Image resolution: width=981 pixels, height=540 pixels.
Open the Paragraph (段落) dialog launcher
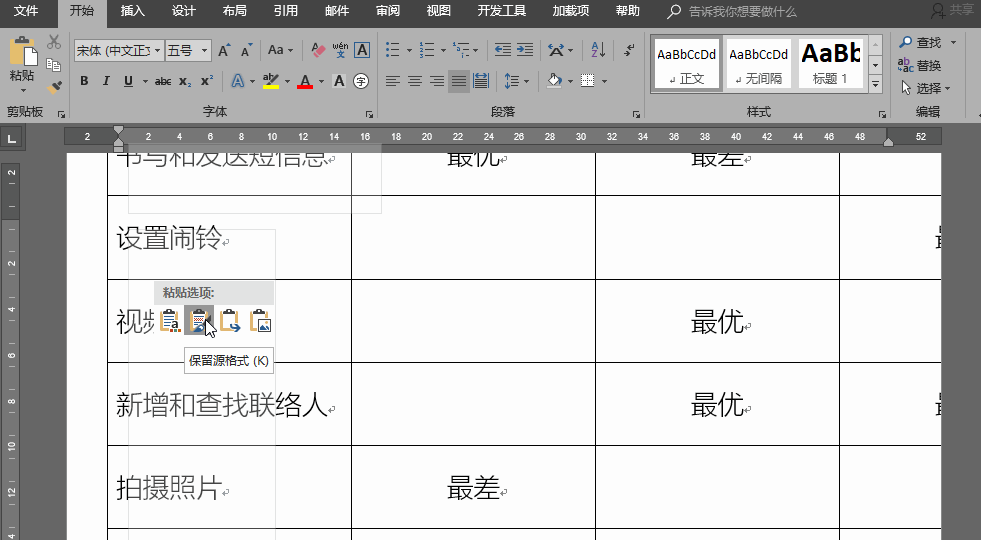636,115
